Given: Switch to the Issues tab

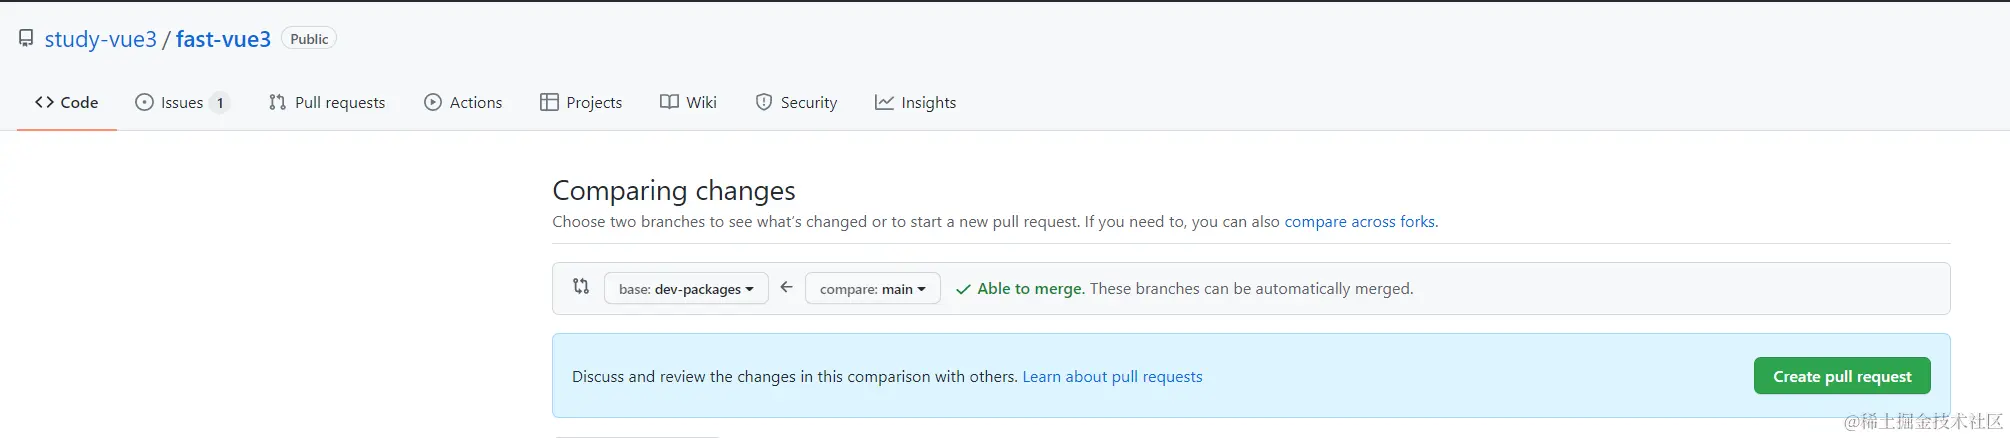Looking at the screenshot, I should coord(181,102).
